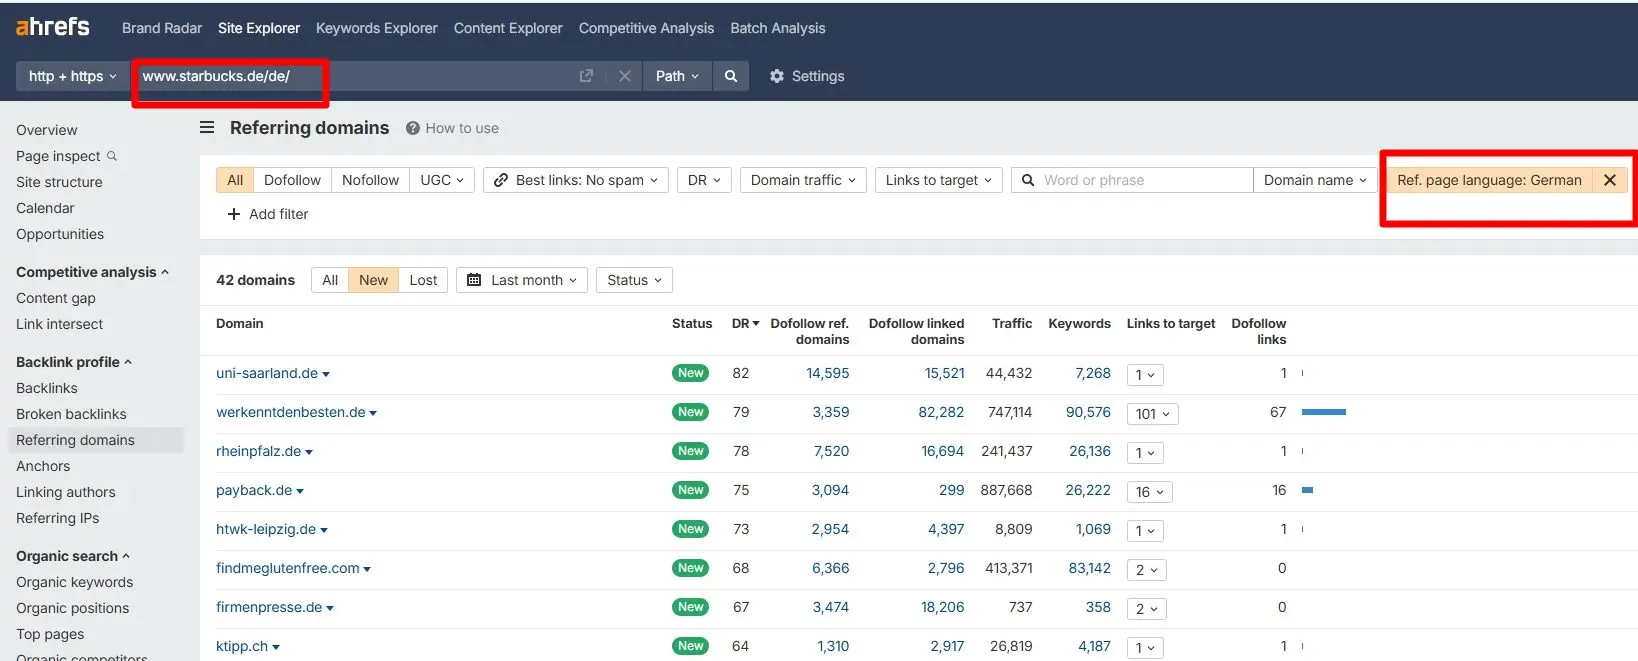The width and height of the screenshot is (1638, 661).
Task: Show All domains toggle
Action: pos(330,280)
